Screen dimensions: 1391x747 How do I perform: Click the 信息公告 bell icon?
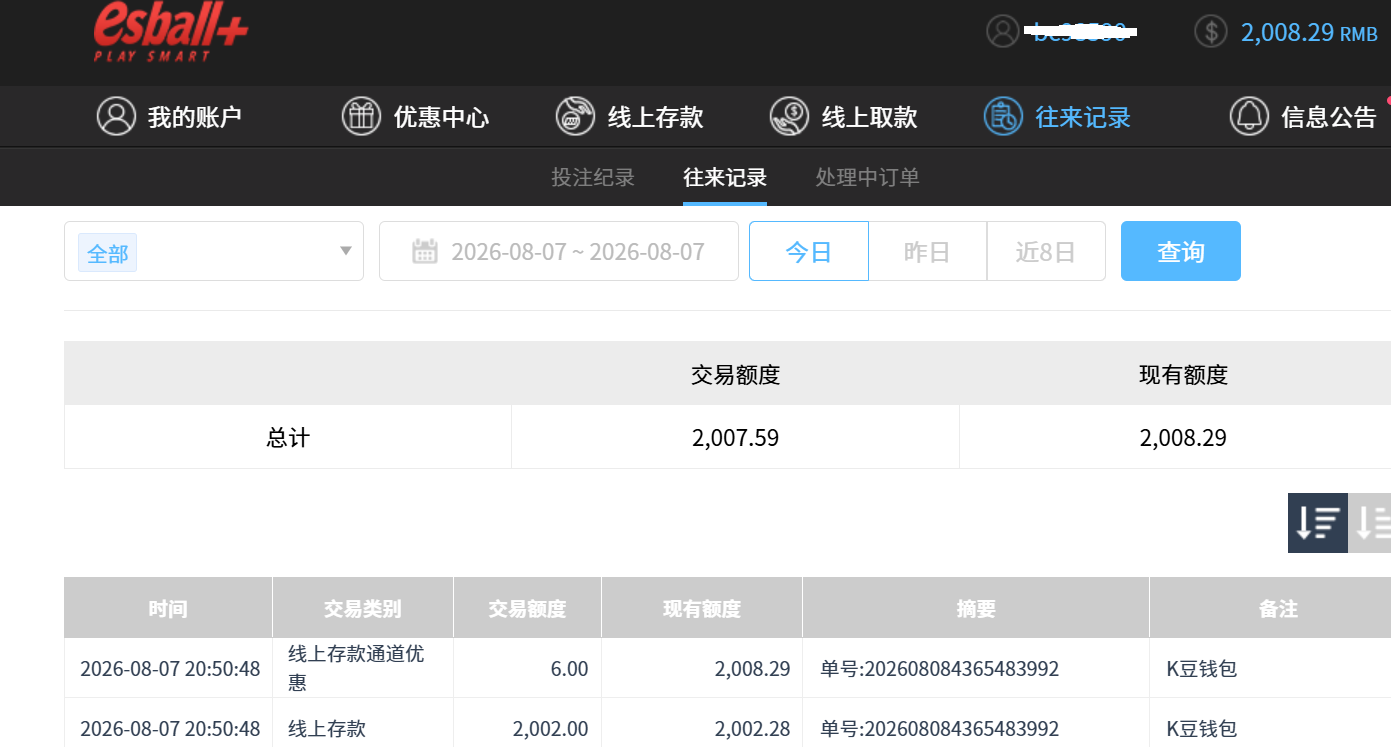1249,116
